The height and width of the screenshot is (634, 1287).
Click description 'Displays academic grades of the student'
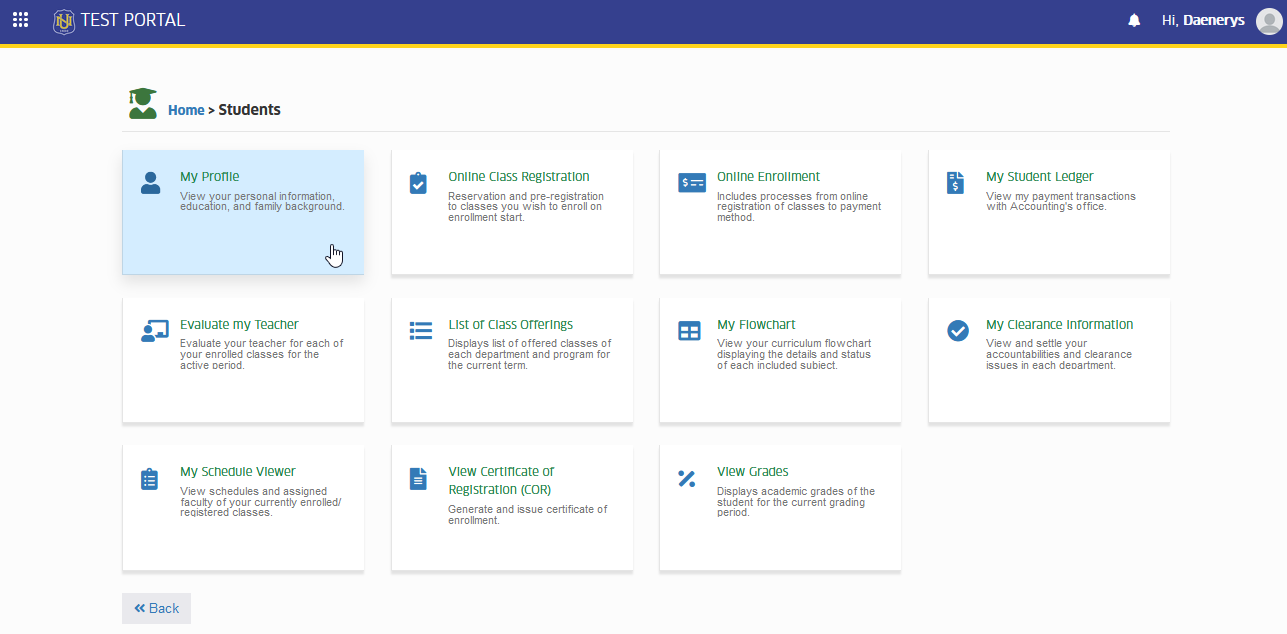click(x=796, y=502)
